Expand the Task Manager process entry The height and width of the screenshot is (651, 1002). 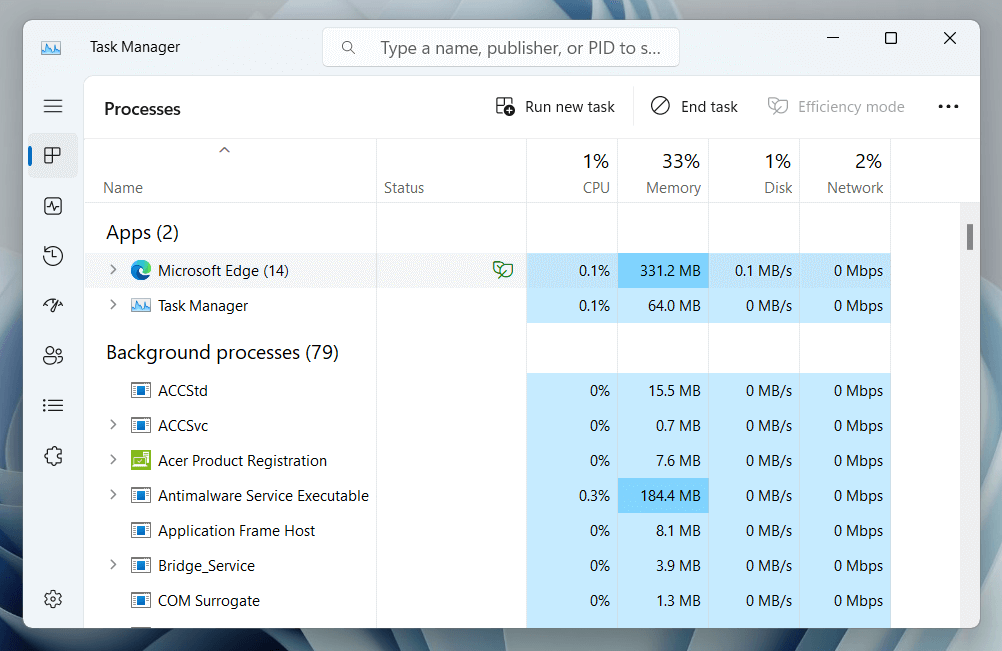coord(113,305)
